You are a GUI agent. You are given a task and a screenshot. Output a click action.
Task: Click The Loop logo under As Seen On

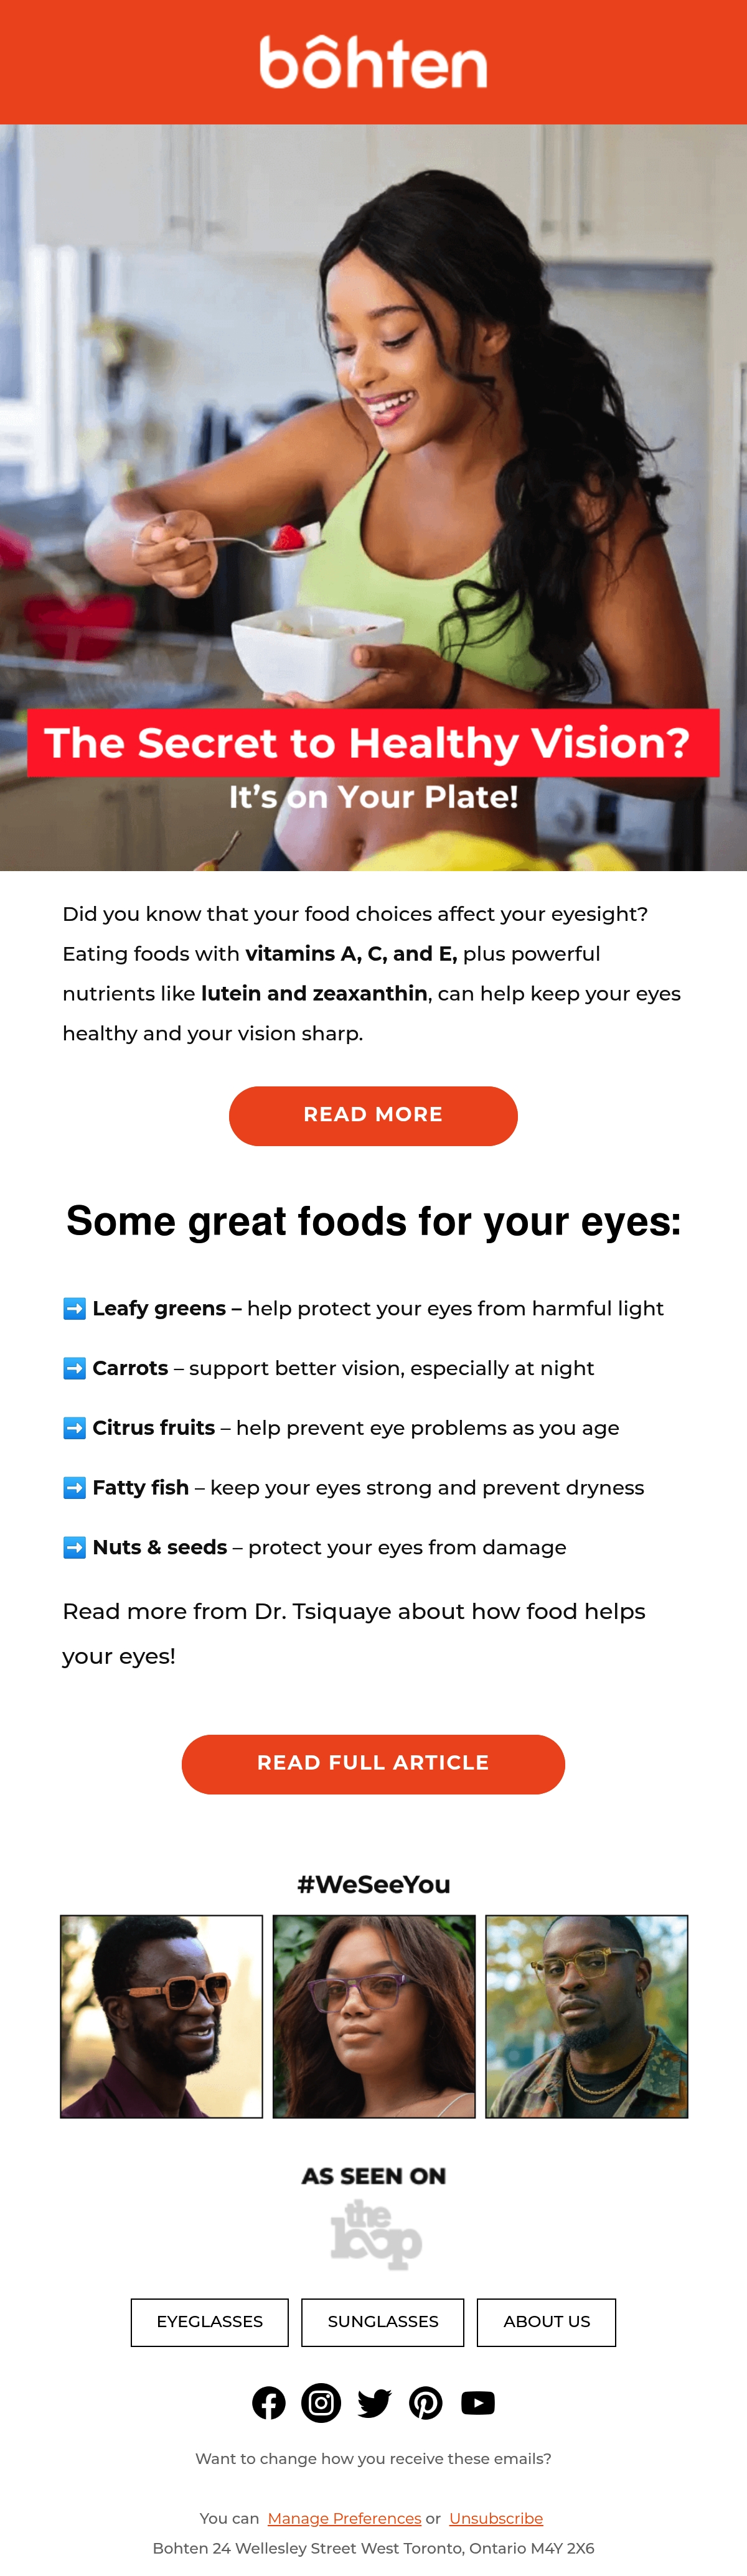[x=376, y=2235]
